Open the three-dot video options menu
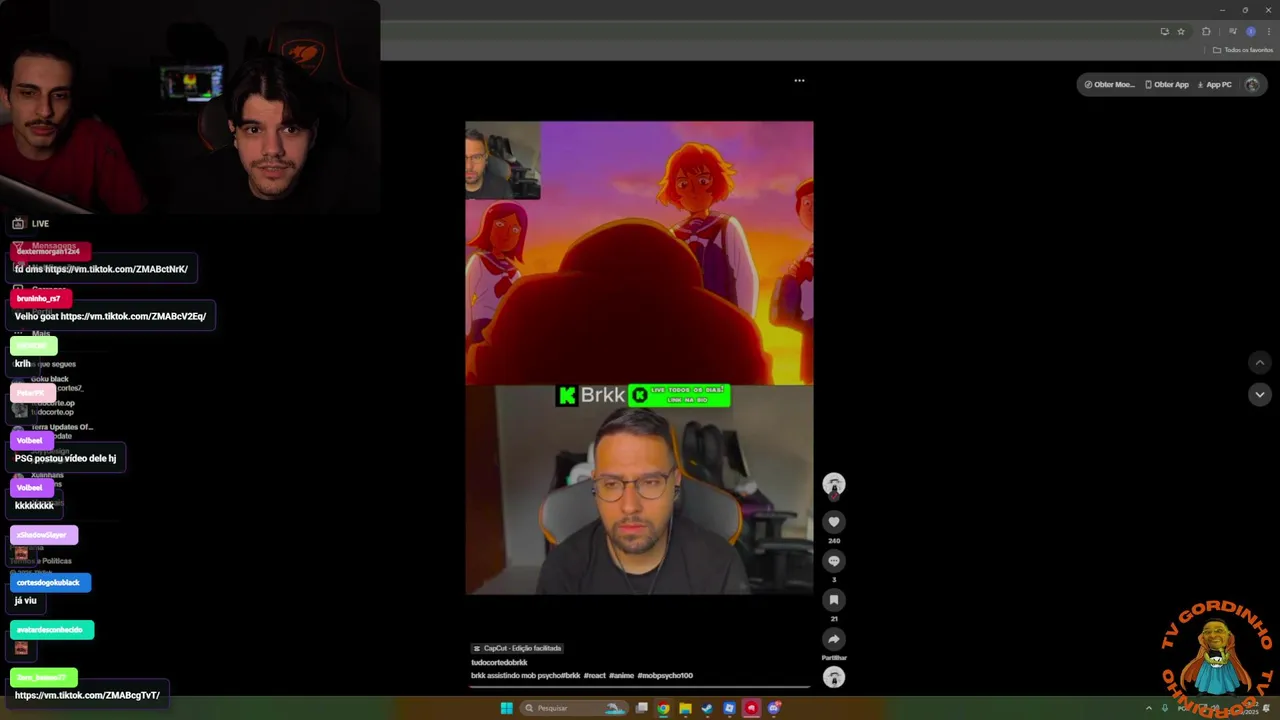 [799, 80]
